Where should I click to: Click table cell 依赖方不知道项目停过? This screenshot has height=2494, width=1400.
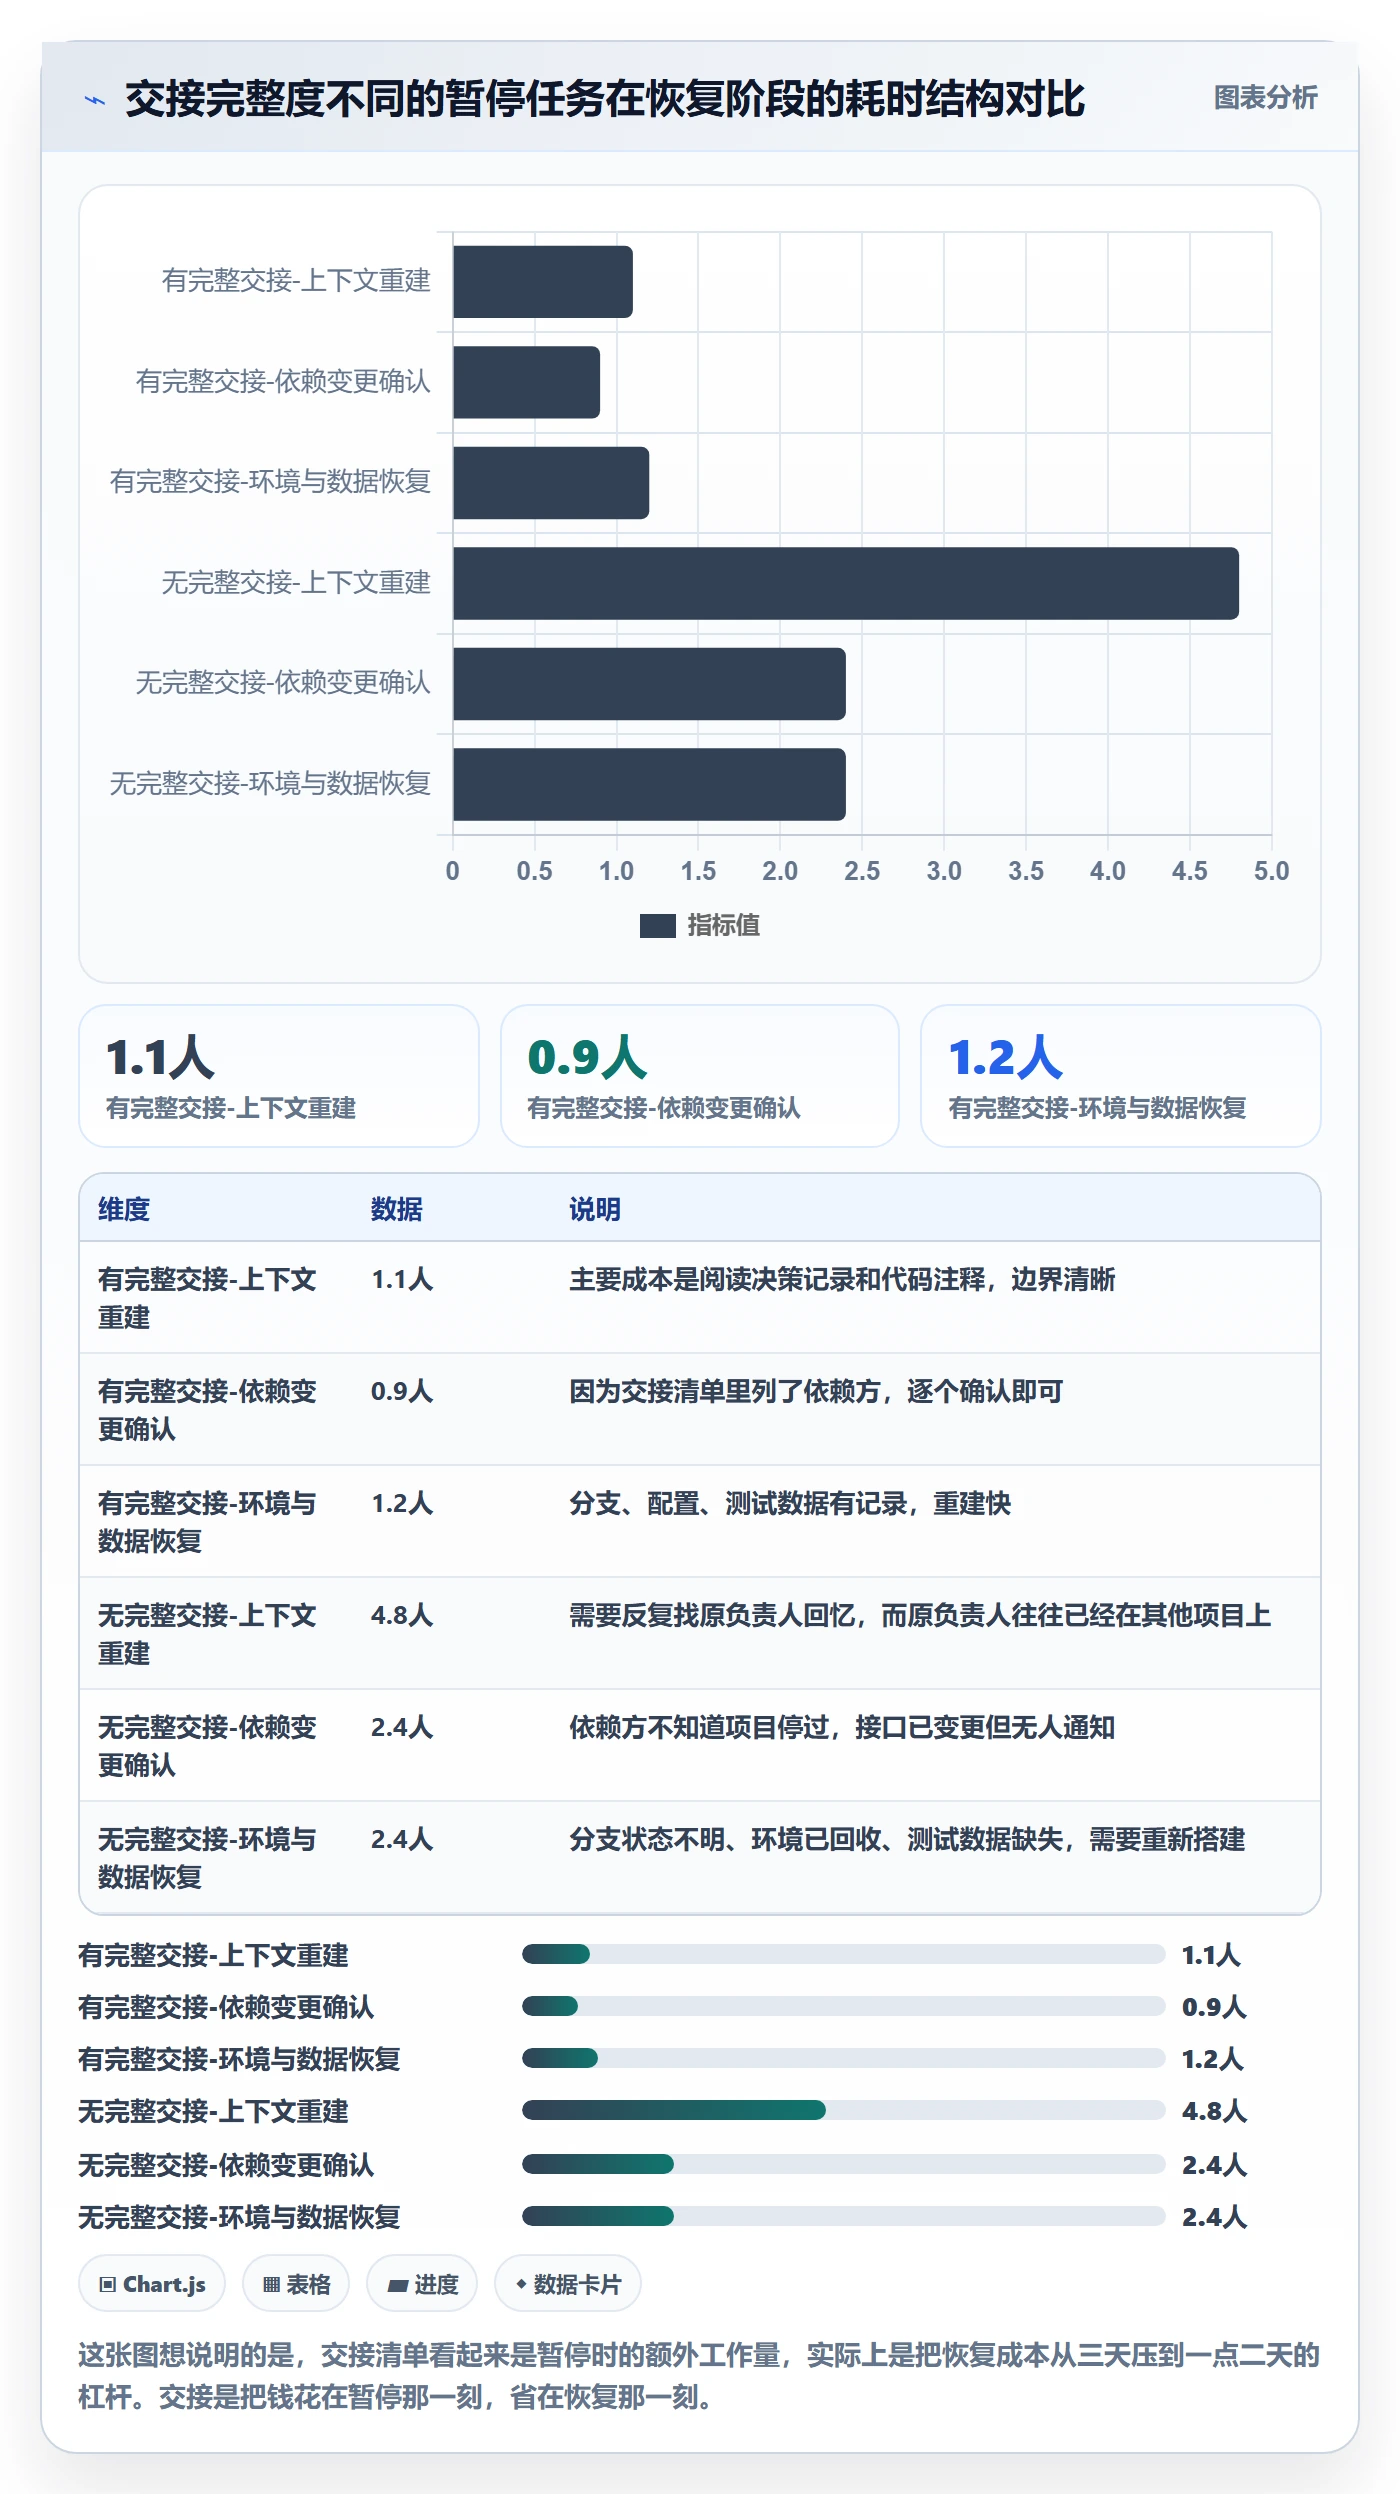(x=842, y=1728)
